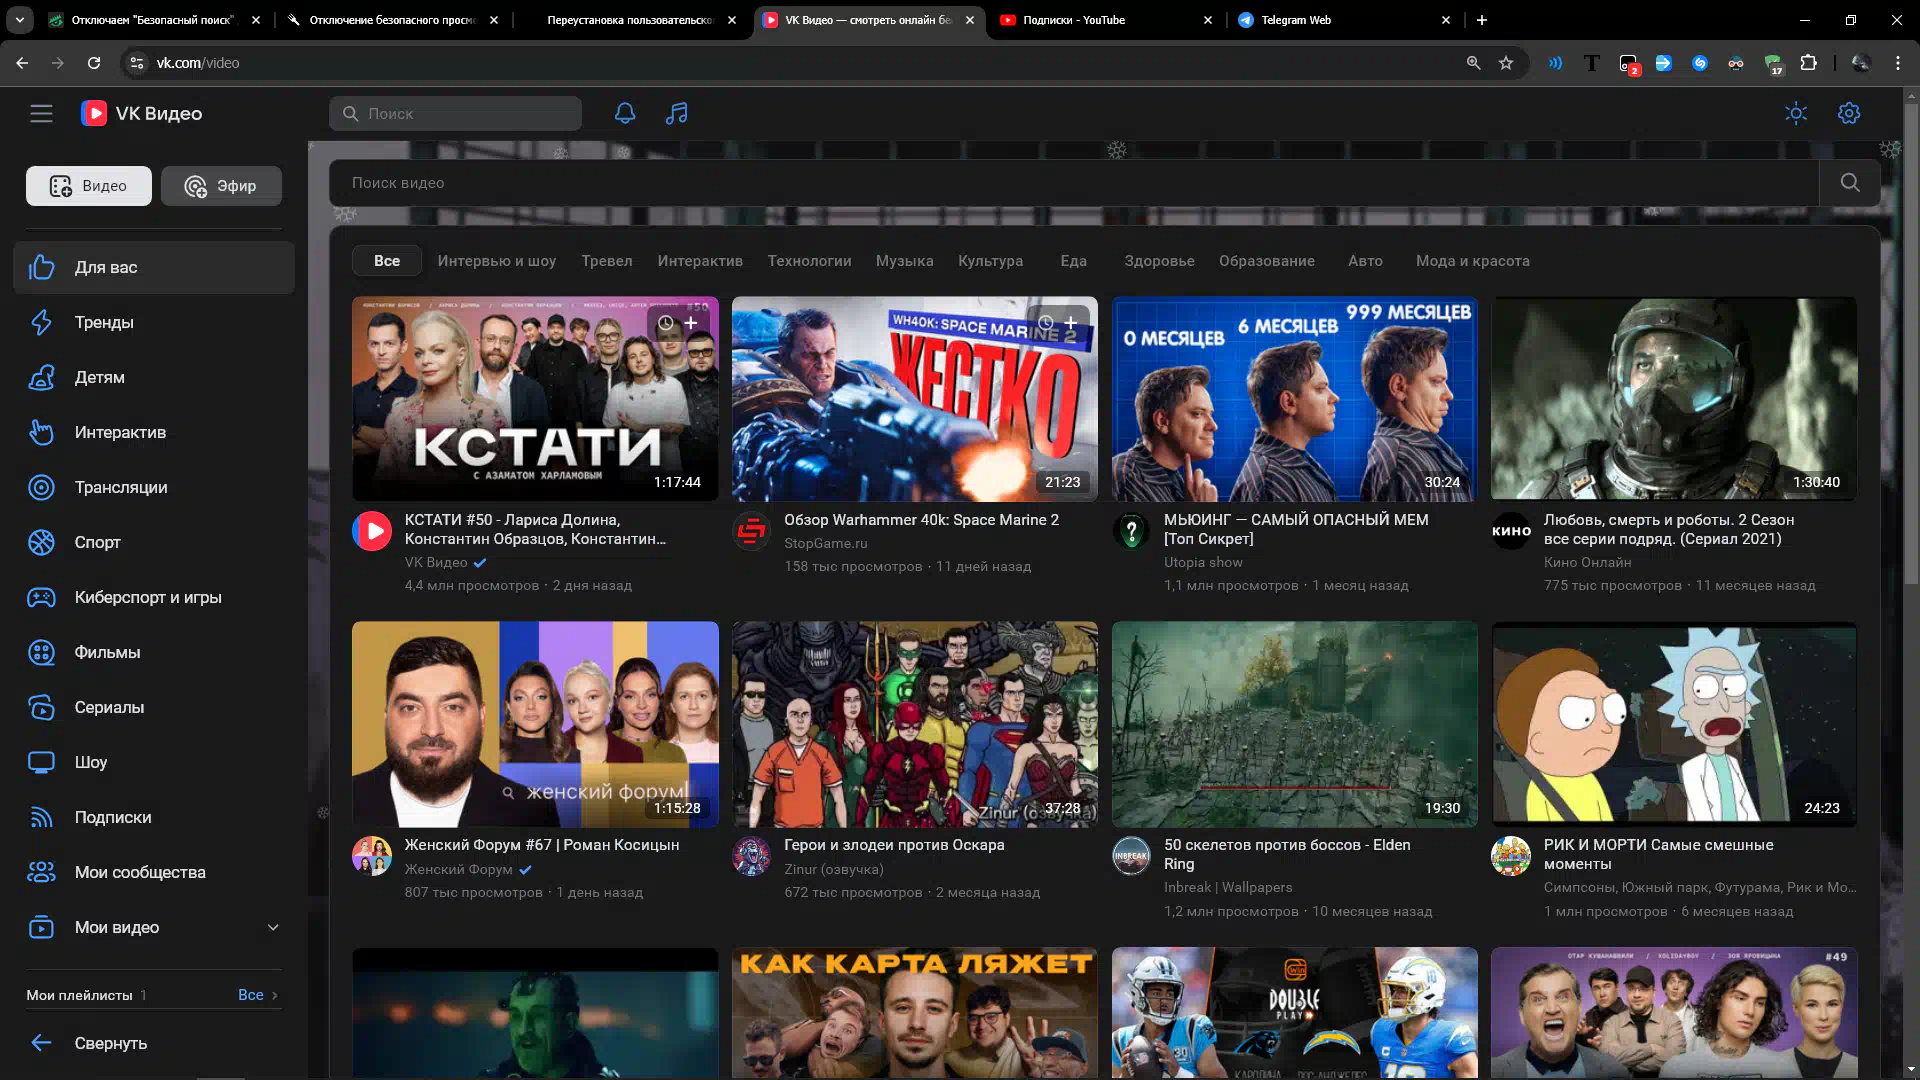Select Интервью и шоу category tab
The height and width of the screenshot is (1080, 1920).
[497, 261]
